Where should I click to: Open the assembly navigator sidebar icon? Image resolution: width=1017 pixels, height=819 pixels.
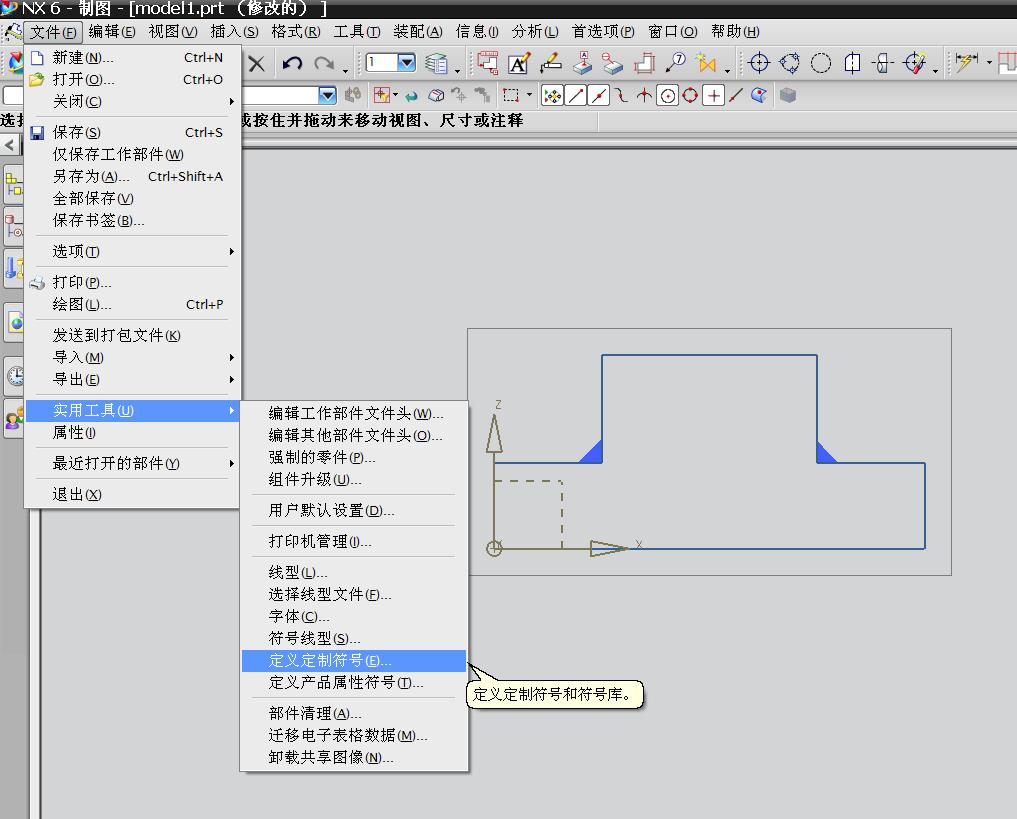(x=14, y=185)
